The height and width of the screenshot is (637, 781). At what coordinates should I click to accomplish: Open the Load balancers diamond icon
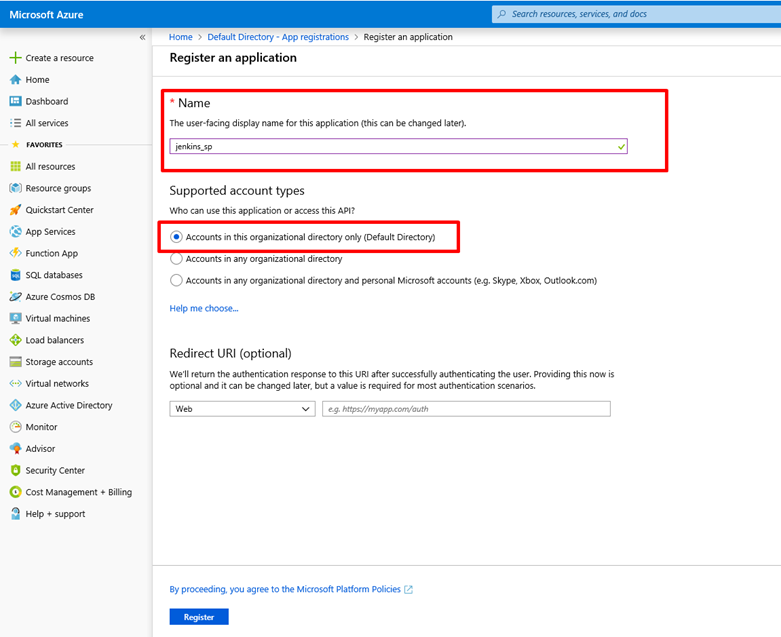coord(15,340)
